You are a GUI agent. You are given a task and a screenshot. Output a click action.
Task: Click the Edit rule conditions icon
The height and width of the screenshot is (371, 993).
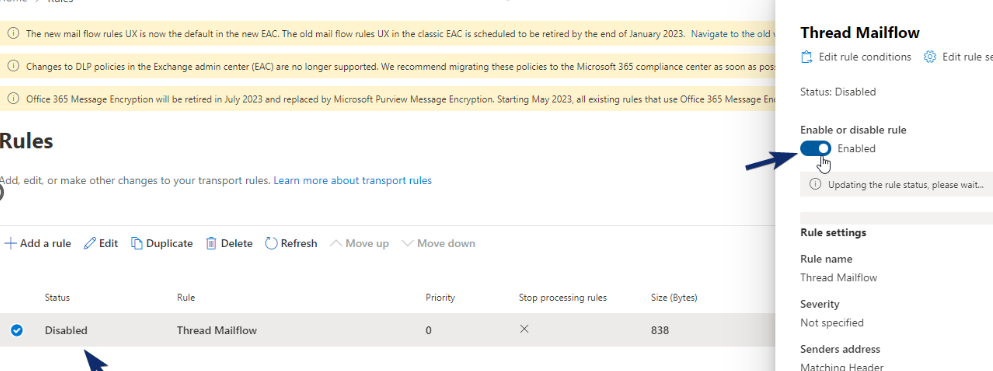pos(807,57)
